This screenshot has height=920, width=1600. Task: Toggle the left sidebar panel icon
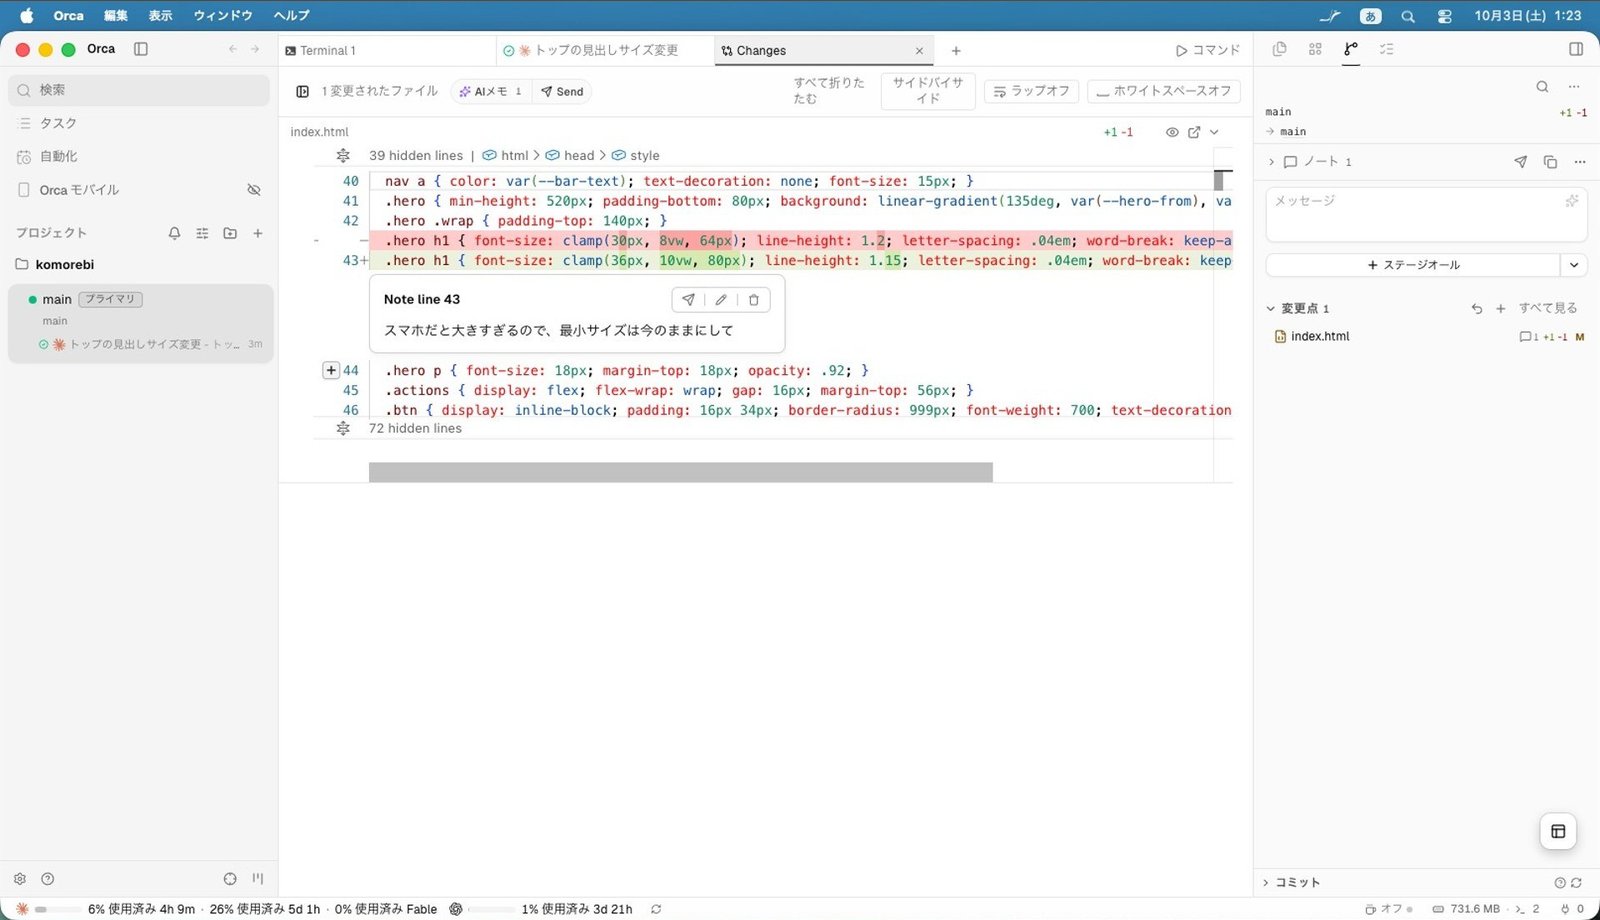(141, 49)
